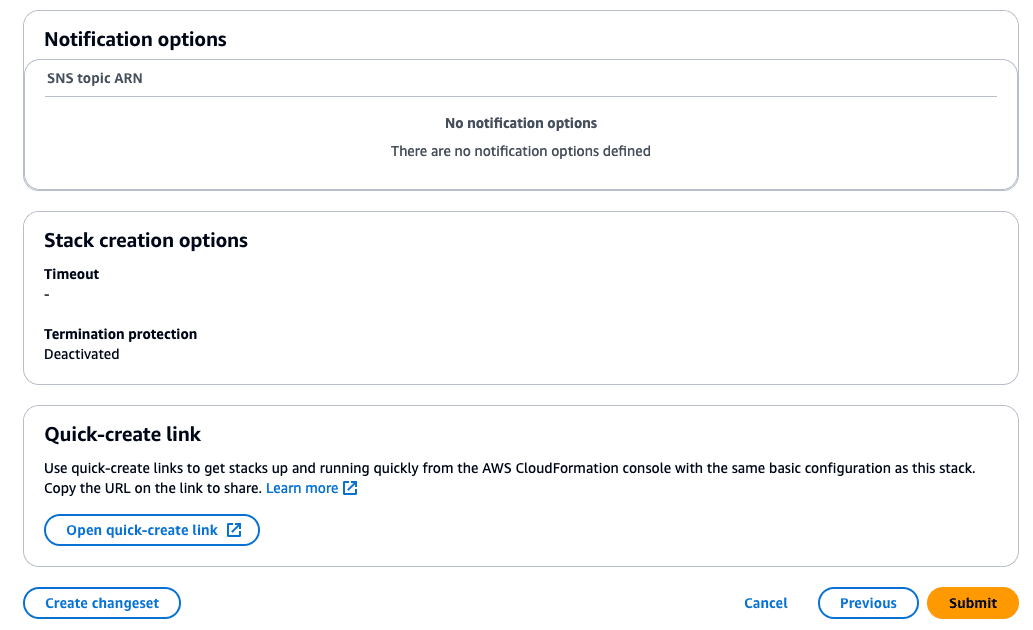Submit the stack creation
The width and height of the screenshot is (1033, 630).
point(971,602)
